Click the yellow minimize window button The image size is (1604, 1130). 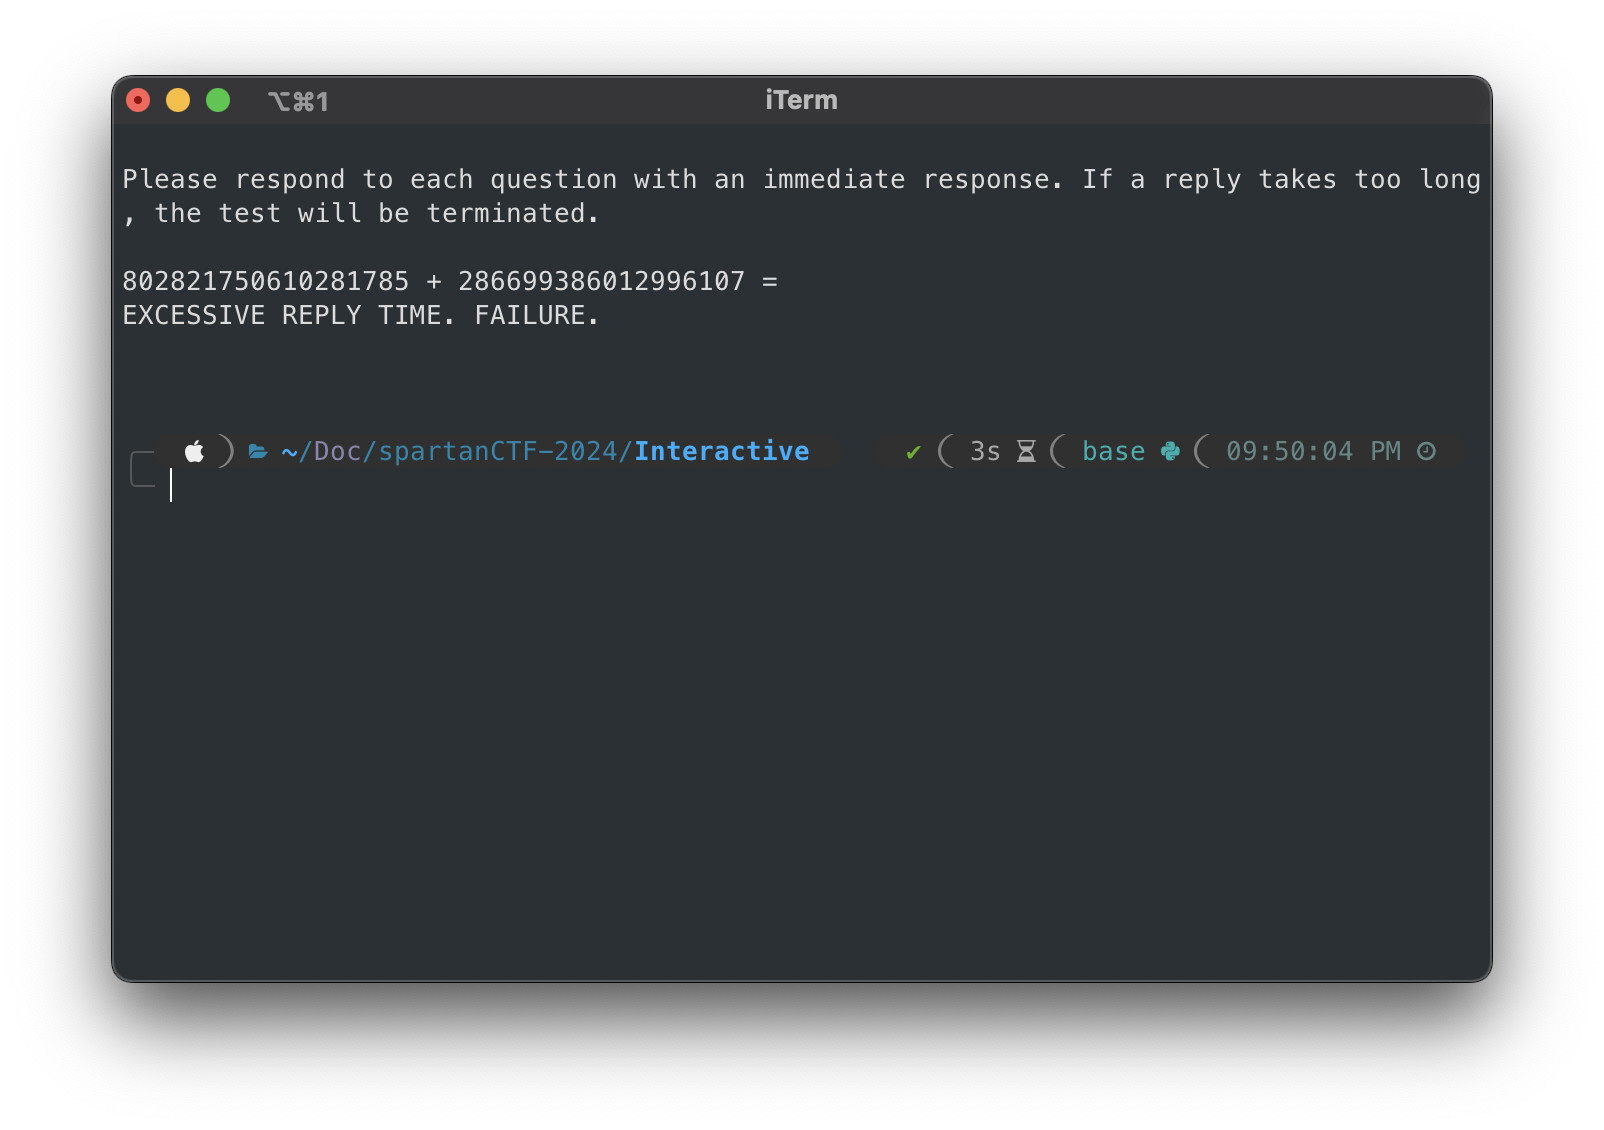coord(178,100)
